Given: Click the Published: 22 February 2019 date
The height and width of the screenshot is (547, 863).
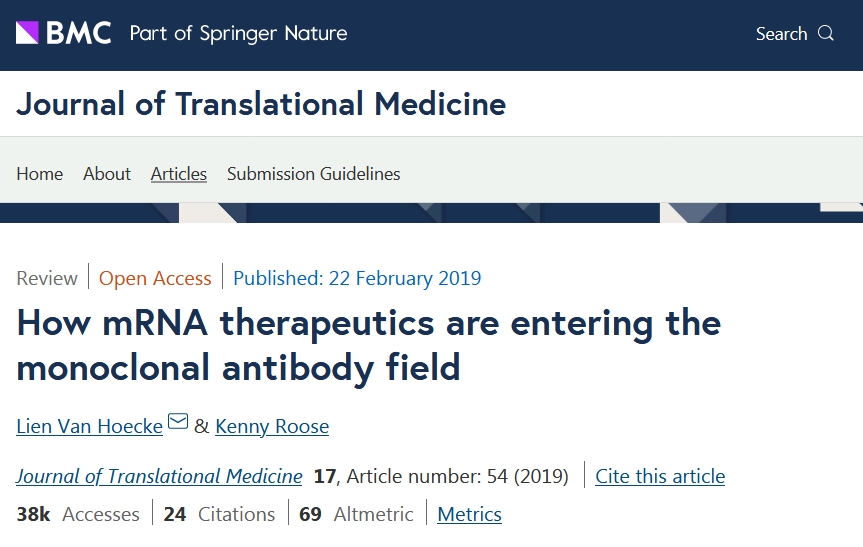Looking at the screenshot, I should (357, 278).
